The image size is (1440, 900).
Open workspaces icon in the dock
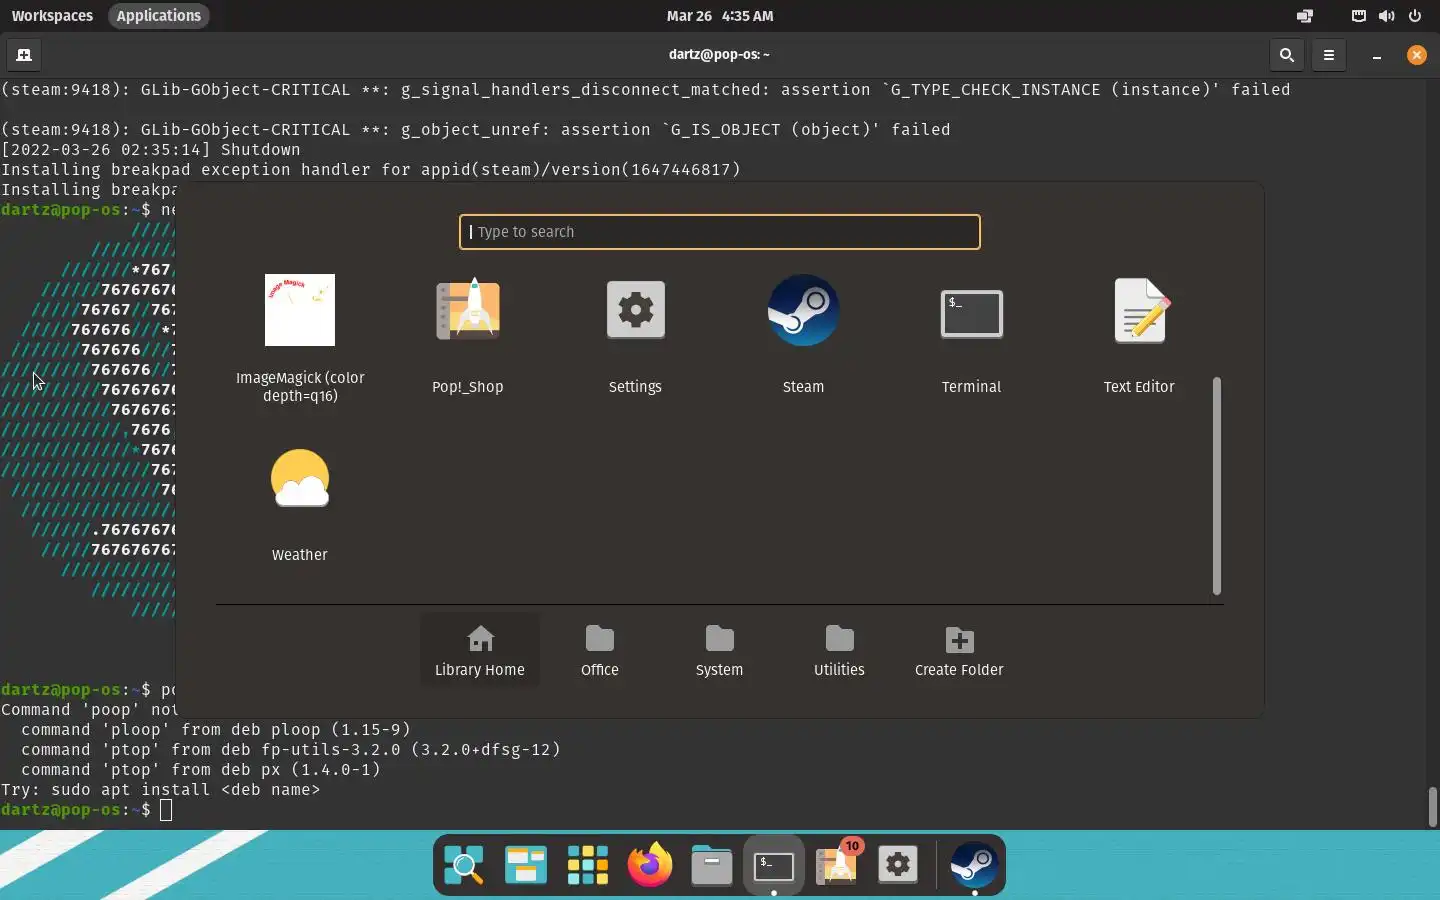[526, 865]
